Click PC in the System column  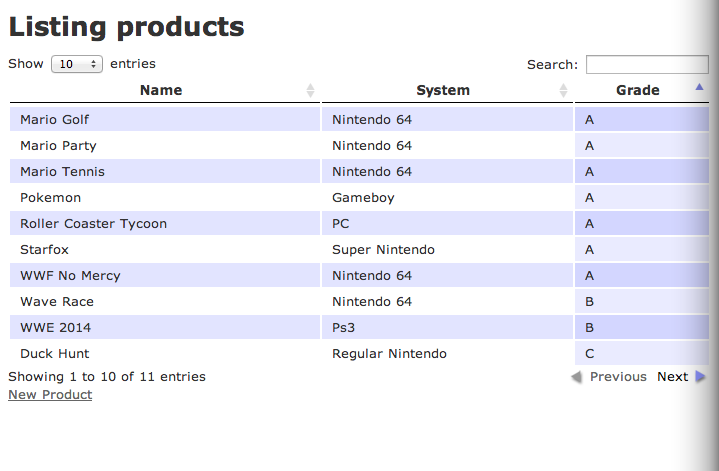click(341, 223)
